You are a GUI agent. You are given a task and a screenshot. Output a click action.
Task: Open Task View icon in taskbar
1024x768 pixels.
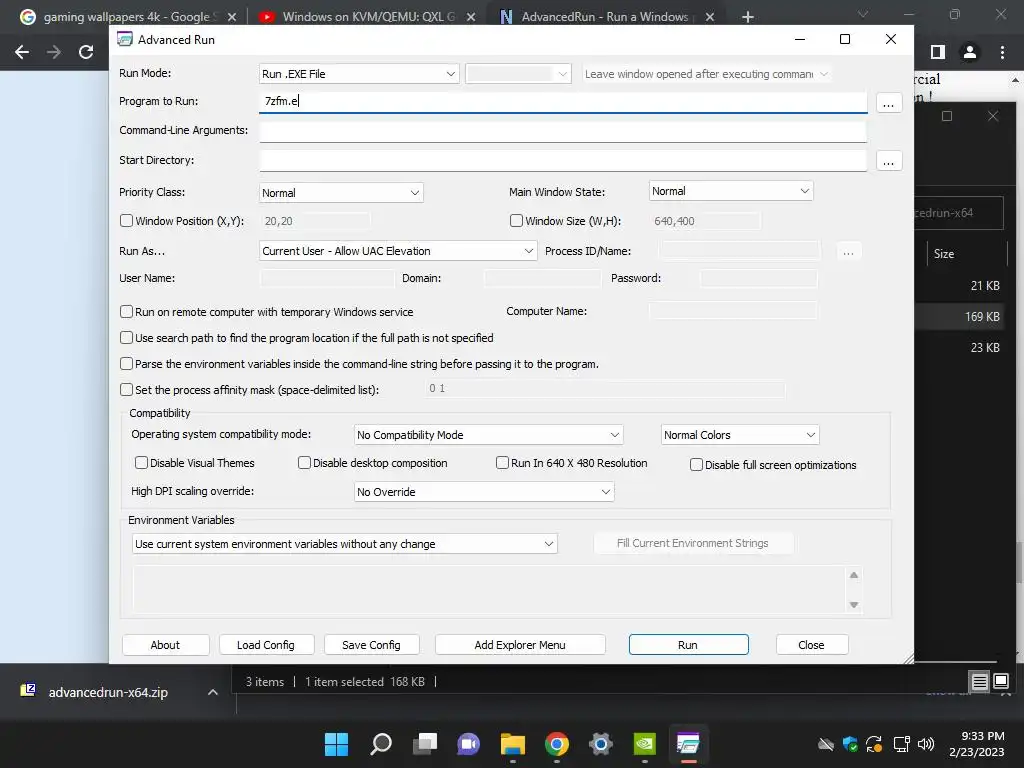[x=425, y=744]
